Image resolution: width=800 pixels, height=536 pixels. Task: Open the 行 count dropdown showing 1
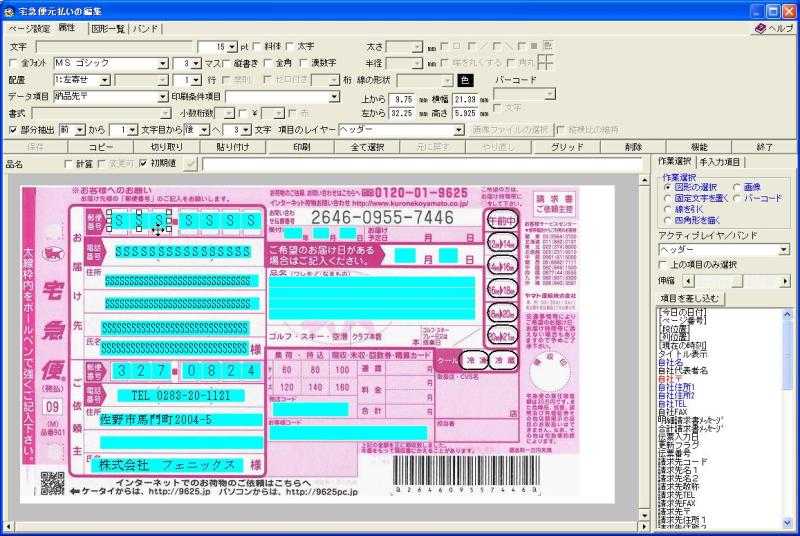coord(196,80)
